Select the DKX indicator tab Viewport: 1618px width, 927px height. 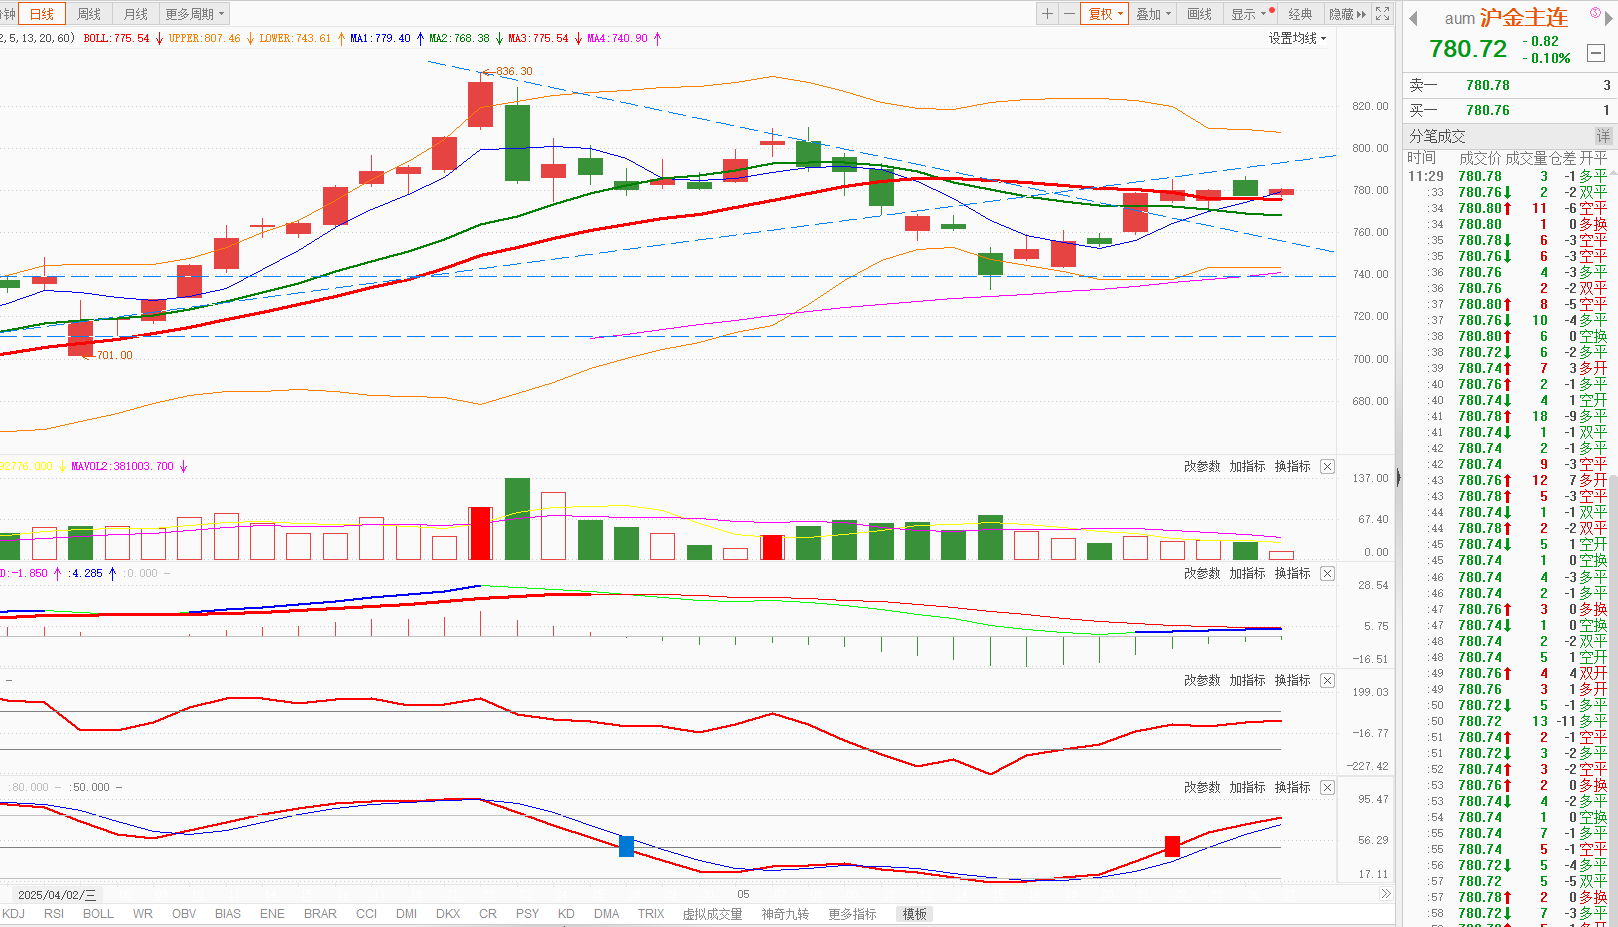click(x=448, y=914)
